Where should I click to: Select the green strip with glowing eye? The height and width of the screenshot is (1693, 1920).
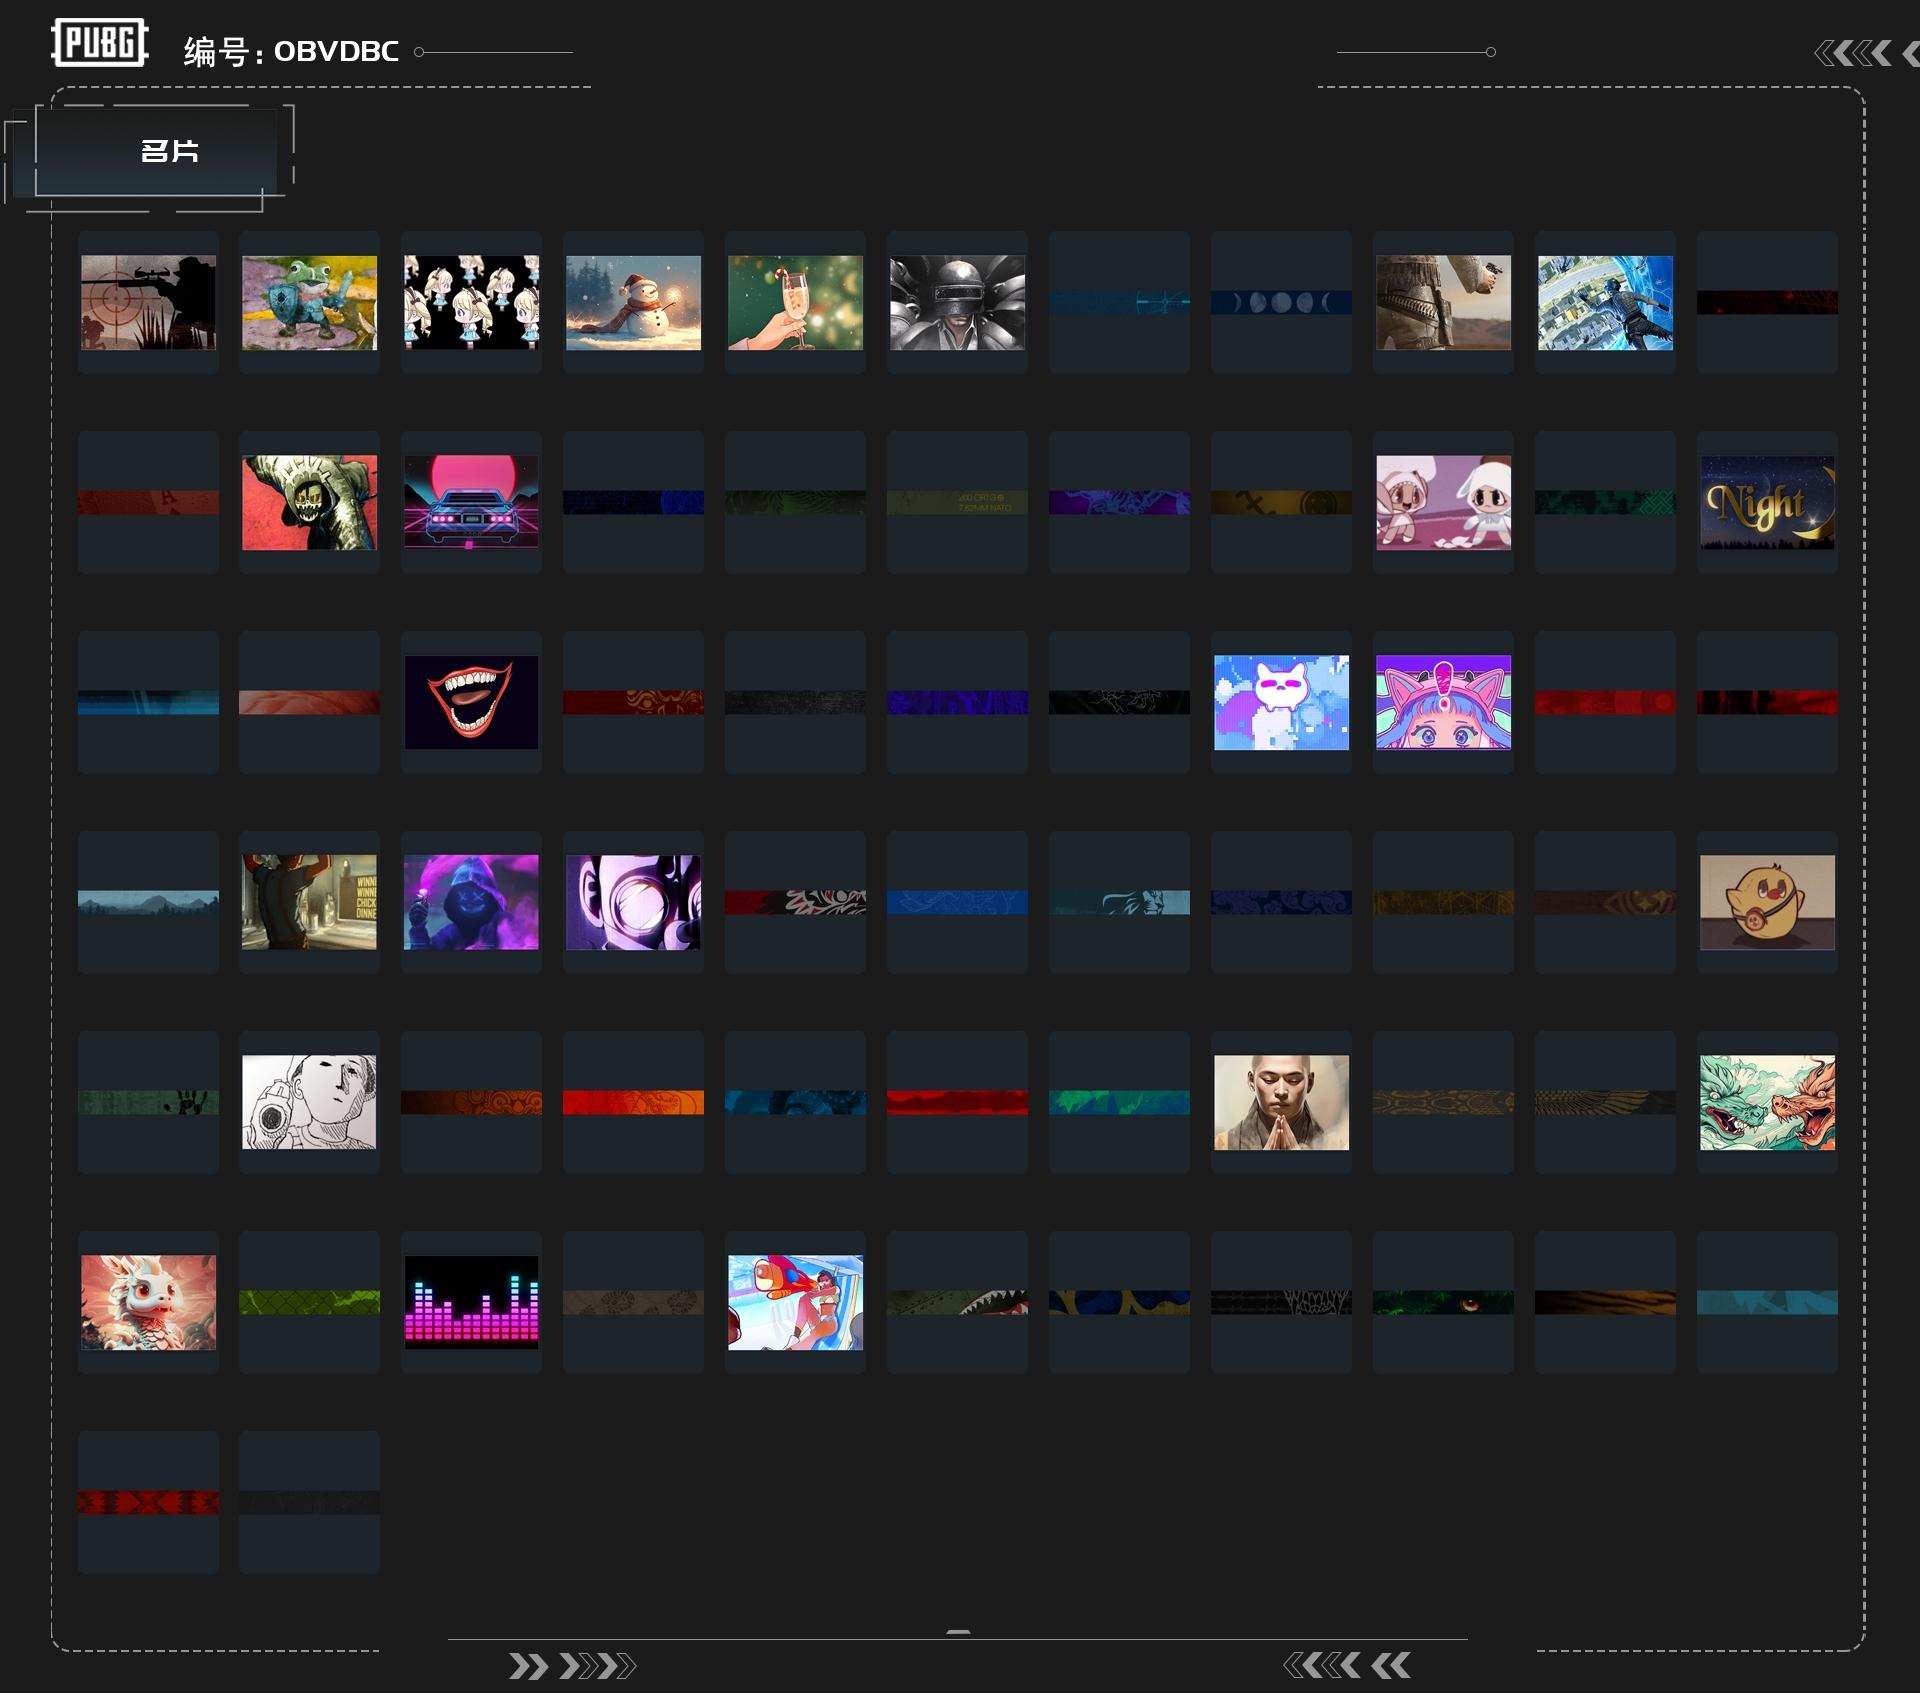tap(1443, 1302)
